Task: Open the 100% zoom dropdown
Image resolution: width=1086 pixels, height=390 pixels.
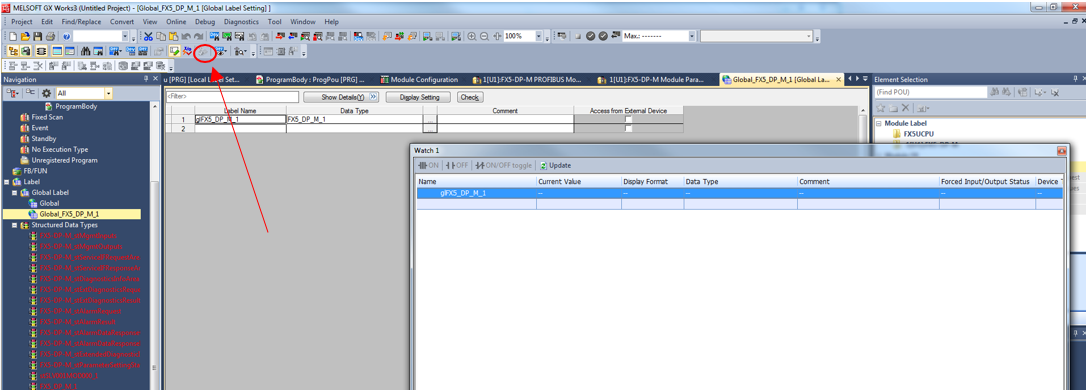Action: [x=538, y=36]
